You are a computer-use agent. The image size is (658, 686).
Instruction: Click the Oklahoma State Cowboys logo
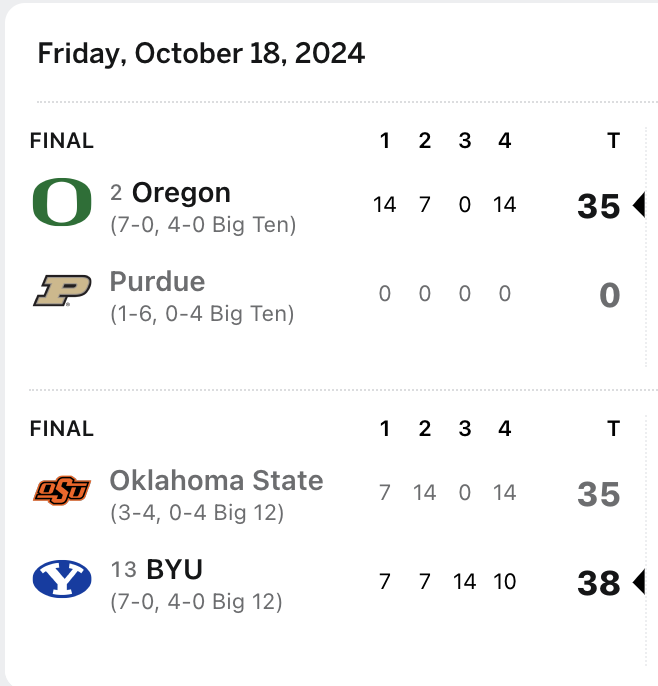62,490
